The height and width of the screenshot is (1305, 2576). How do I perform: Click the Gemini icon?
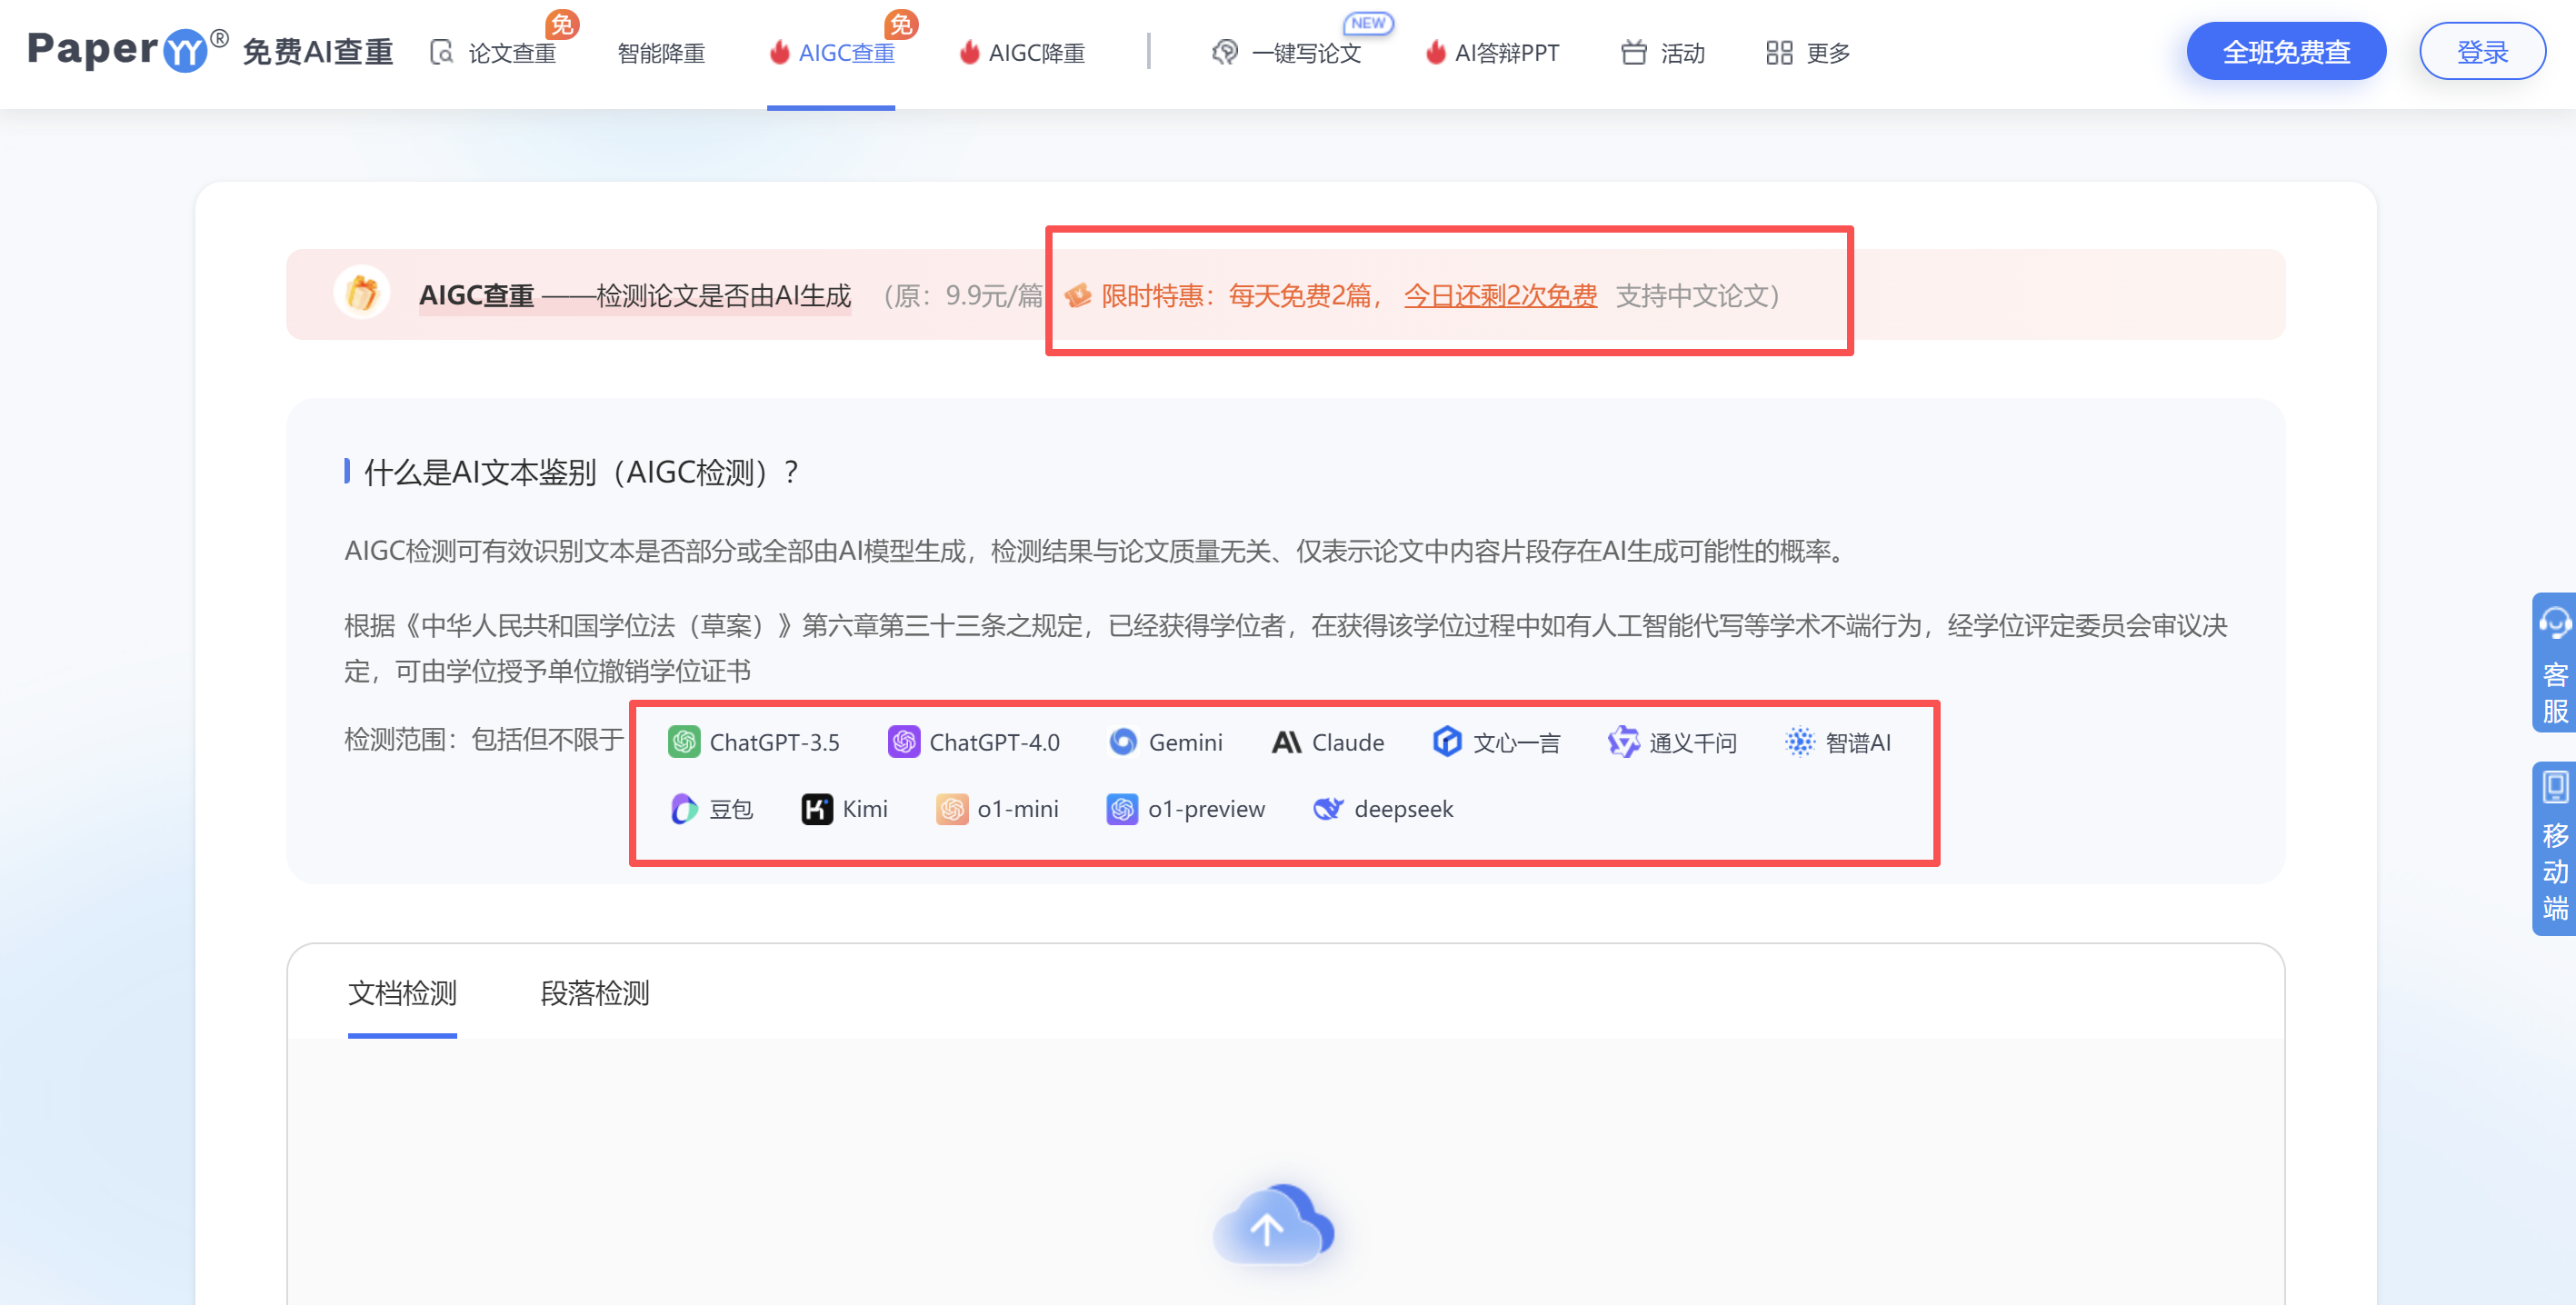[1123, 742]
